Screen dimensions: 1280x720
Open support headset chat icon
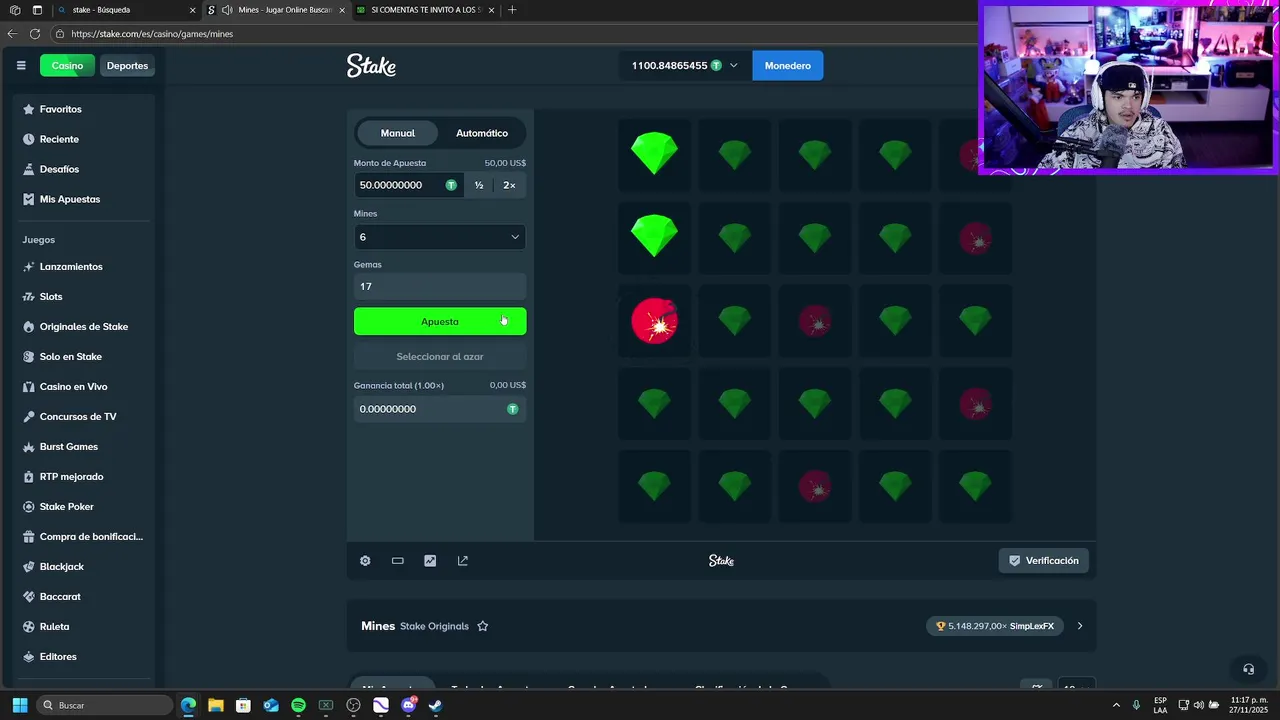tap(1248, 669)
